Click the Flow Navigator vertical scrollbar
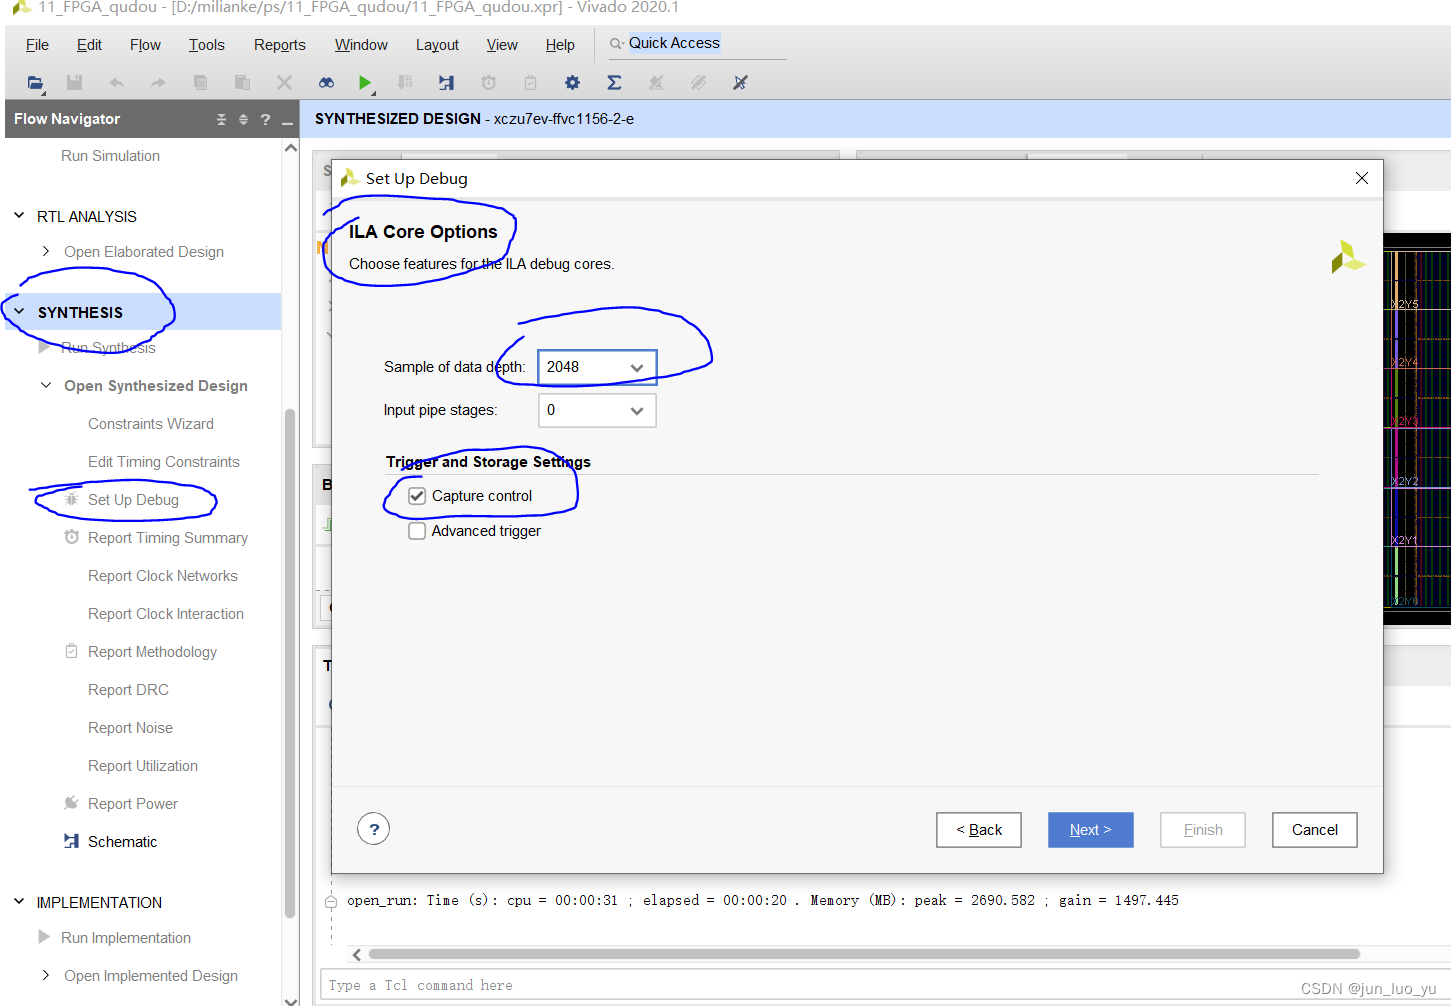The height and width of the screenshot is (1006, 1451). pos(290,662)
